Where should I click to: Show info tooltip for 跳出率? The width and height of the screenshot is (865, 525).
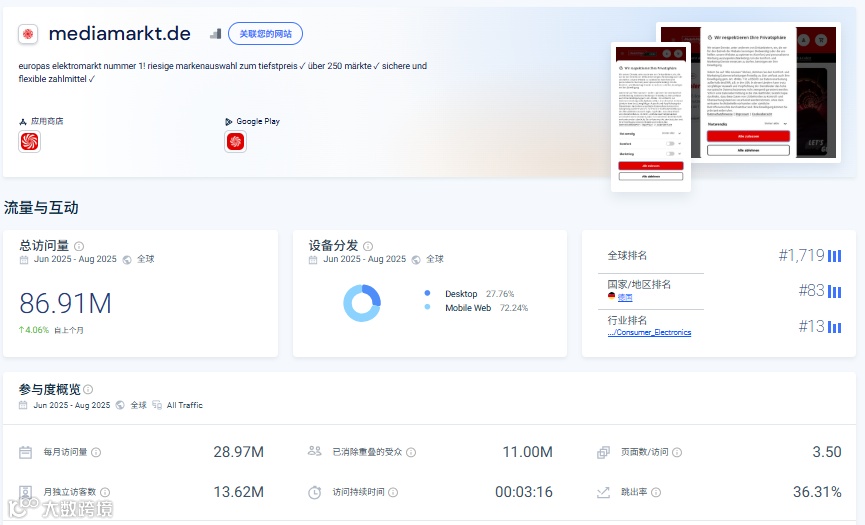point(656,492)
